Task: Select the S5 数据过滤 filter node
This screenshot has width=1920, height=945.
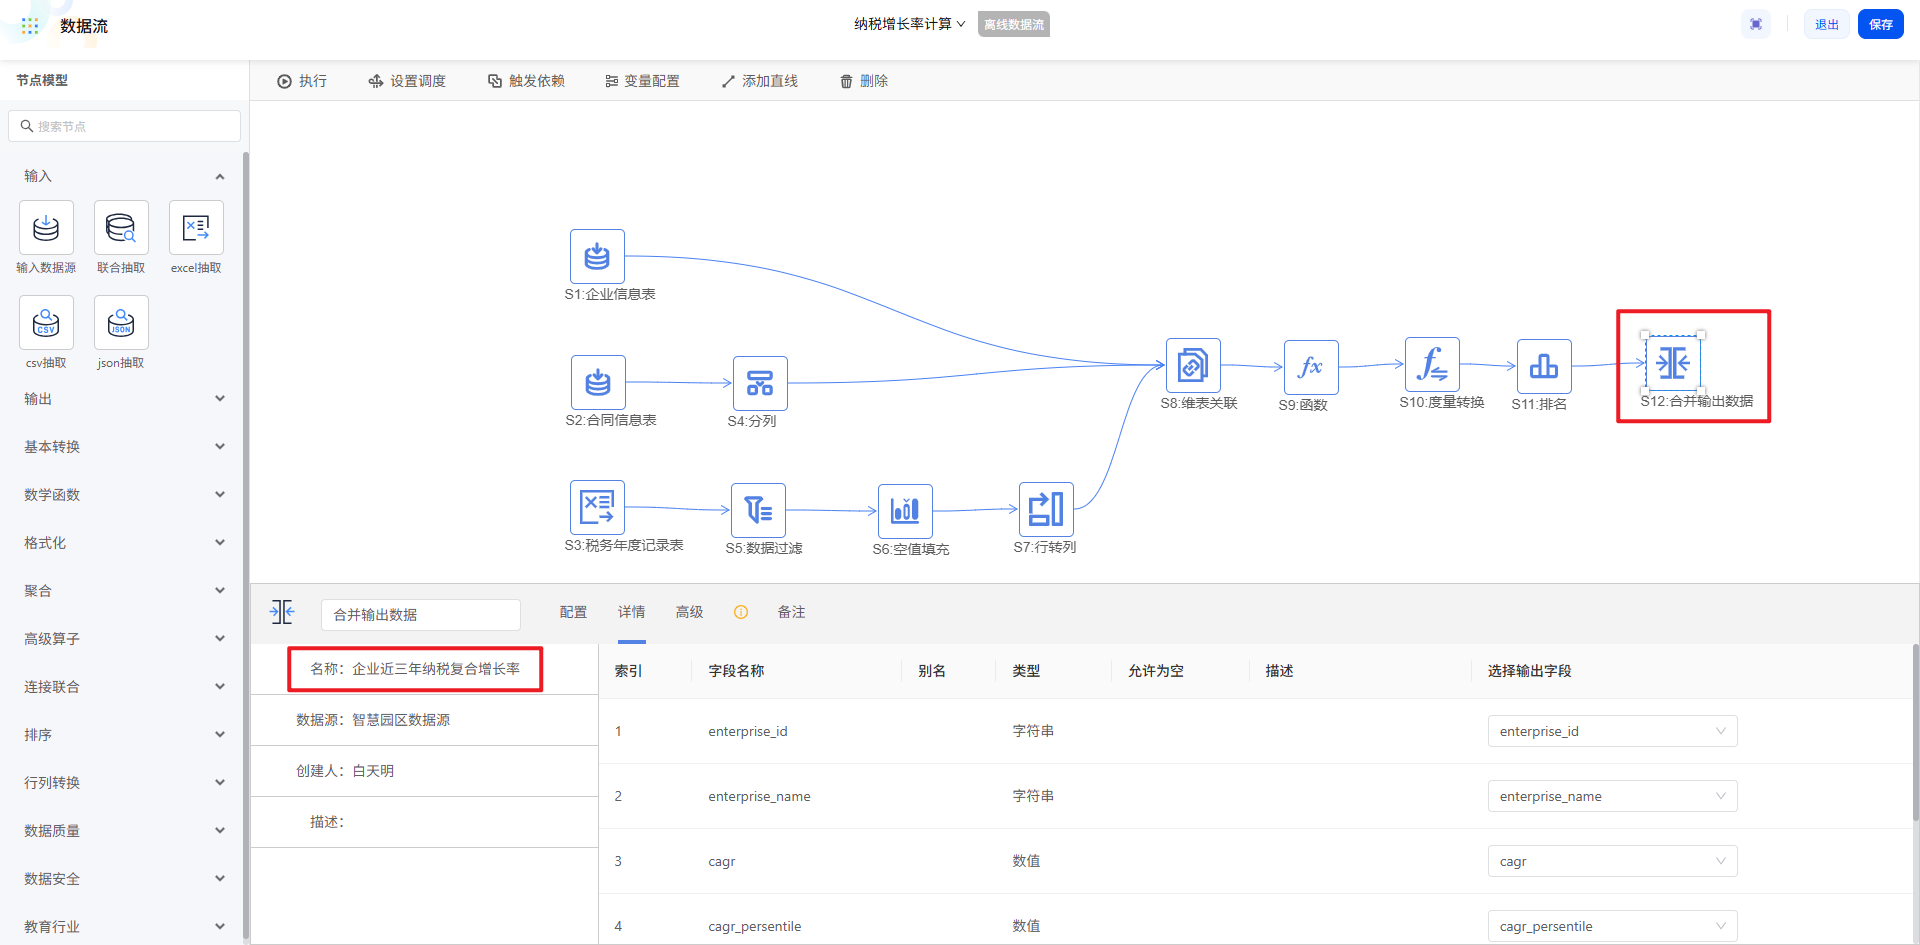Action: tap(758, 510)
